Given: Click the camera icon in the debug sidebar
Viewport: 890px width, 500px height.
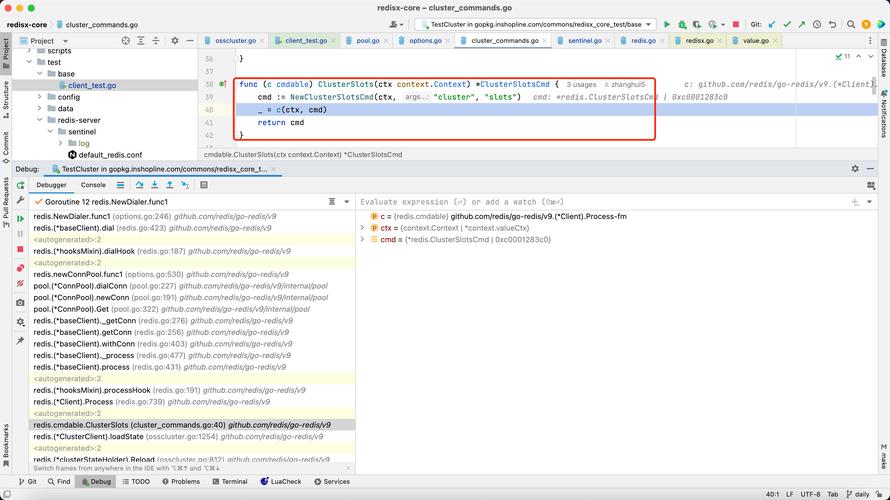Looking at the screenshot, I should (20, 302).
